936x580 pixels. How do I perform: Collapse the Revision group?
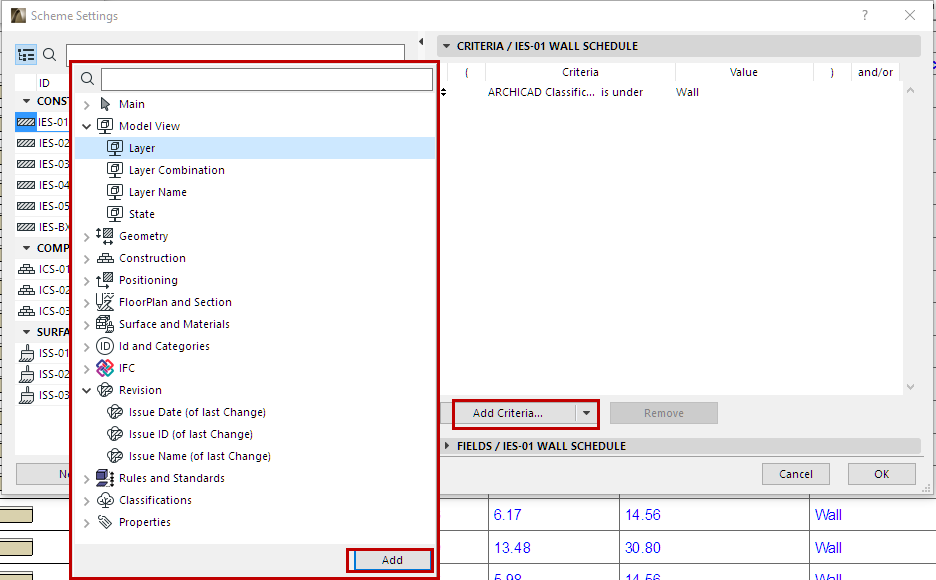87,391
